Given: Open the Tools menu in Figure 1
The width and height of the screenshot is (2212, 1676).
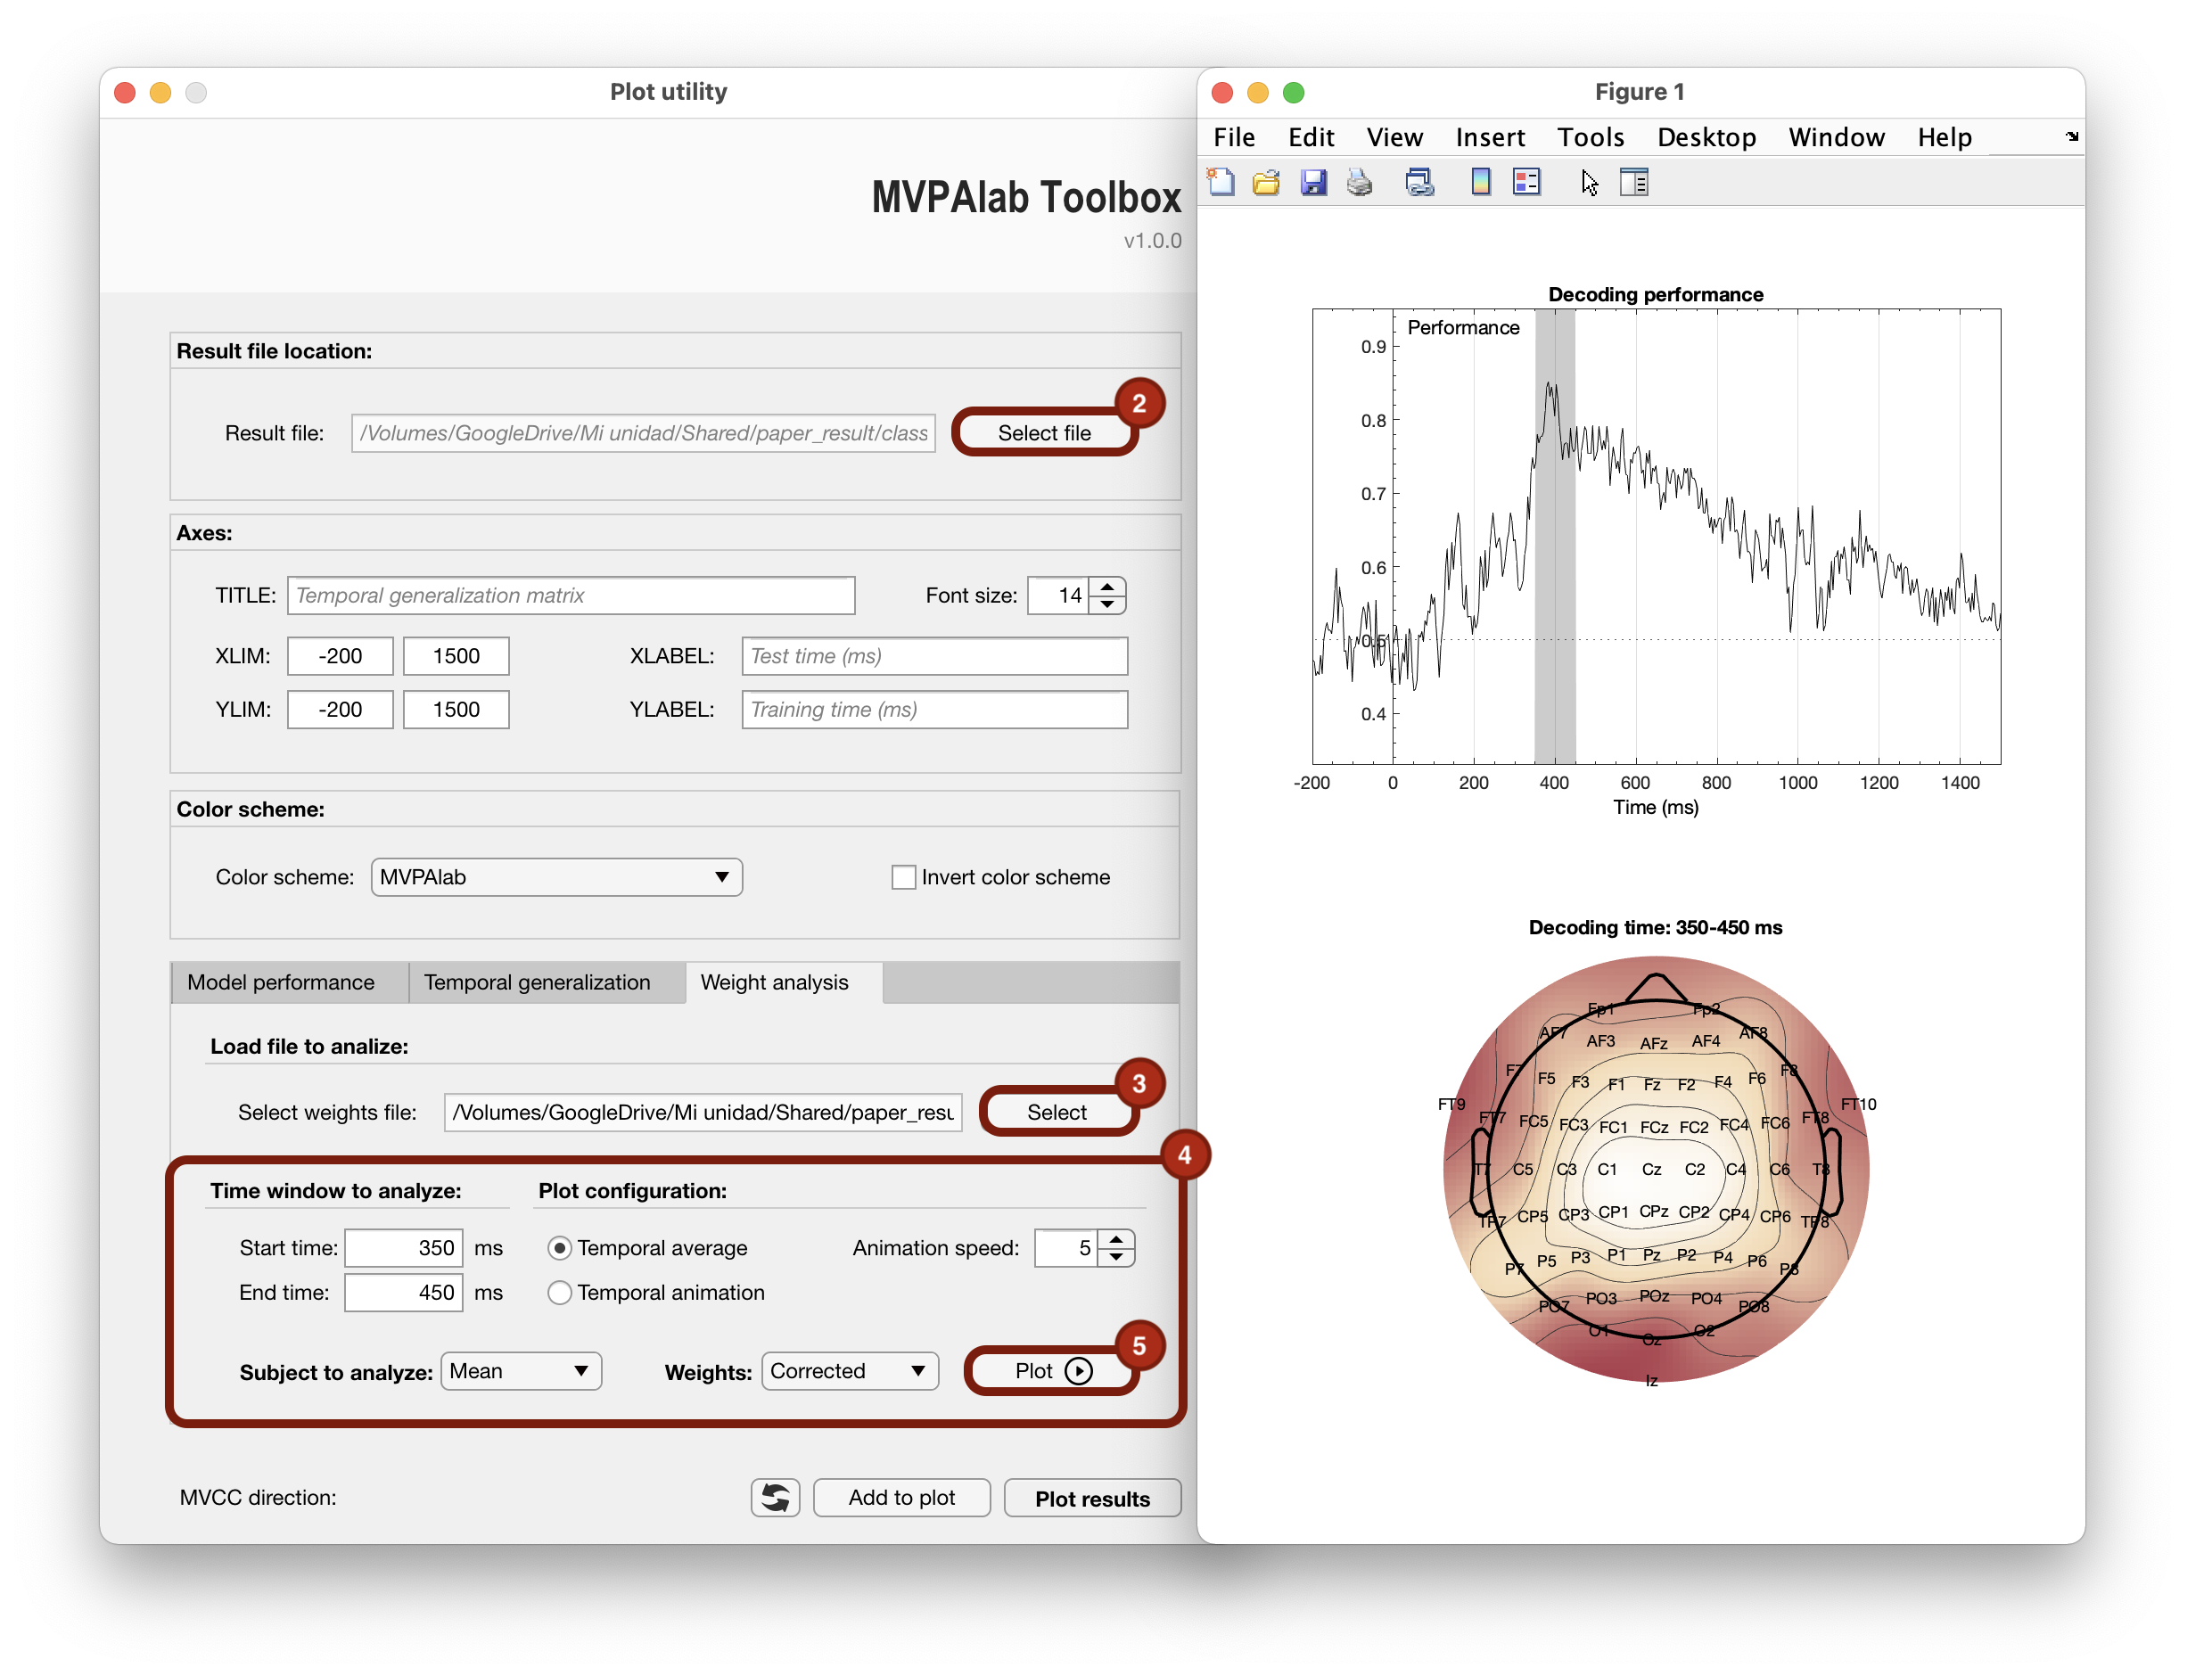Looking at the screenshot, I should 1590,137.
